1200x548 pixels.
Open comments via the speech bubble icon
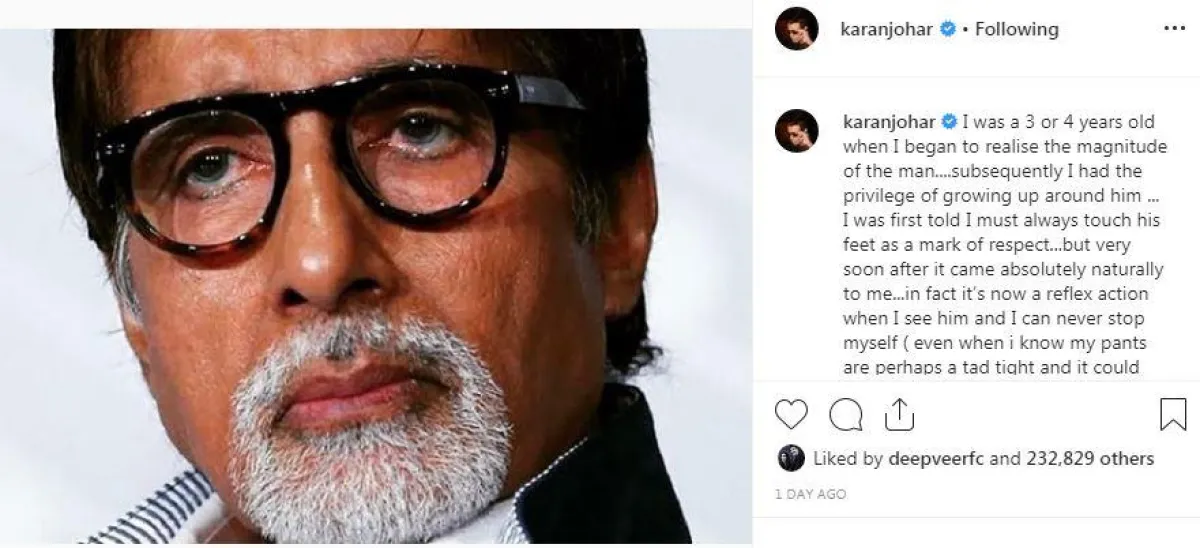point(846,414)
